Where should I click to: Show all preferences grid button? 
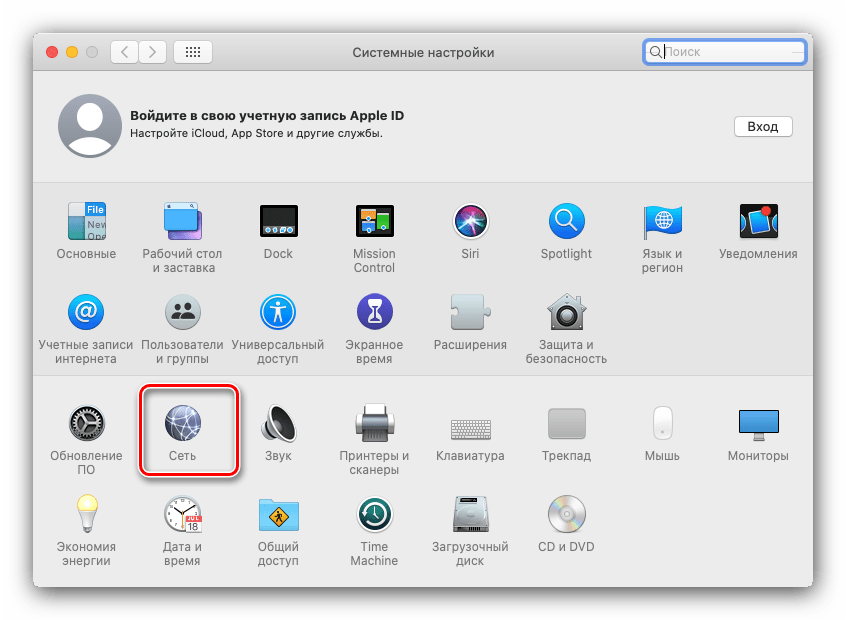pos(193,52)
